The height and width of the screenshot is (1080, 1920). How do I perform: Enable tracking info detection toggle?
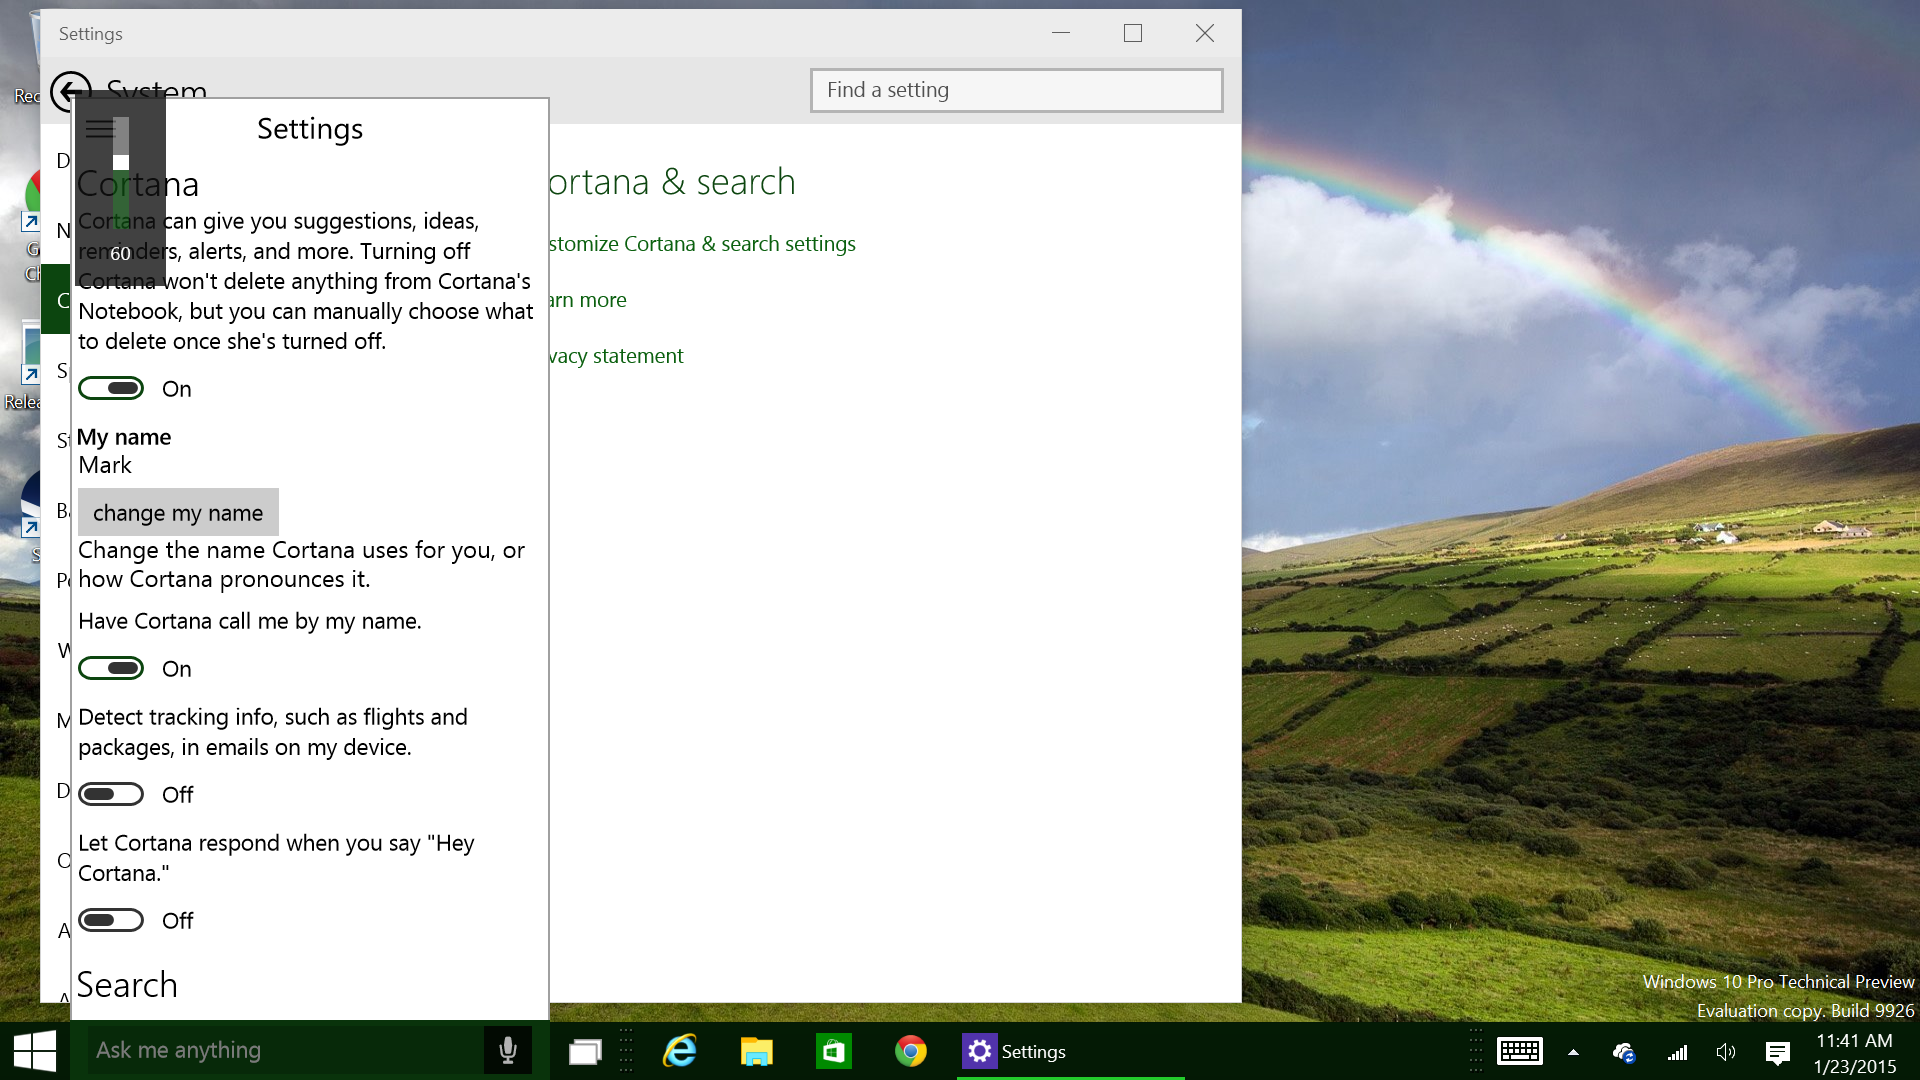tap(111, 794)
